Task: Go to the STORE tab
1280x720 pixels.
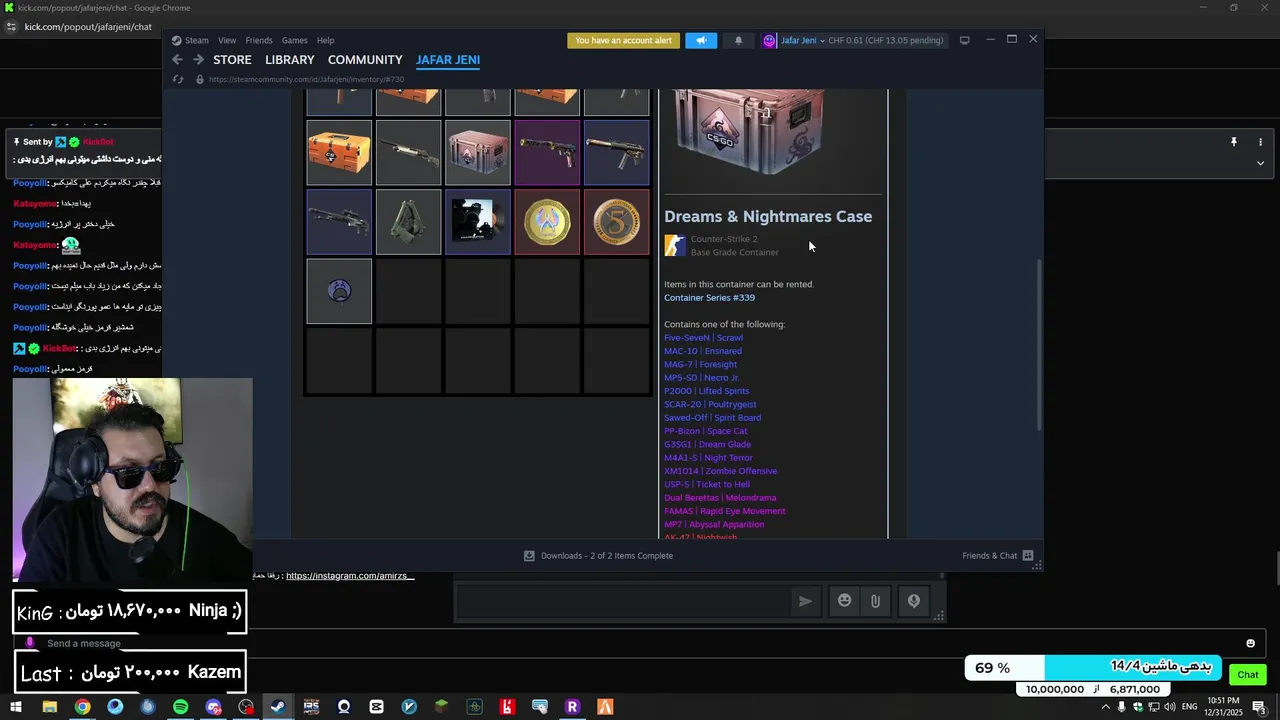Action: click(x=232, y=60)
